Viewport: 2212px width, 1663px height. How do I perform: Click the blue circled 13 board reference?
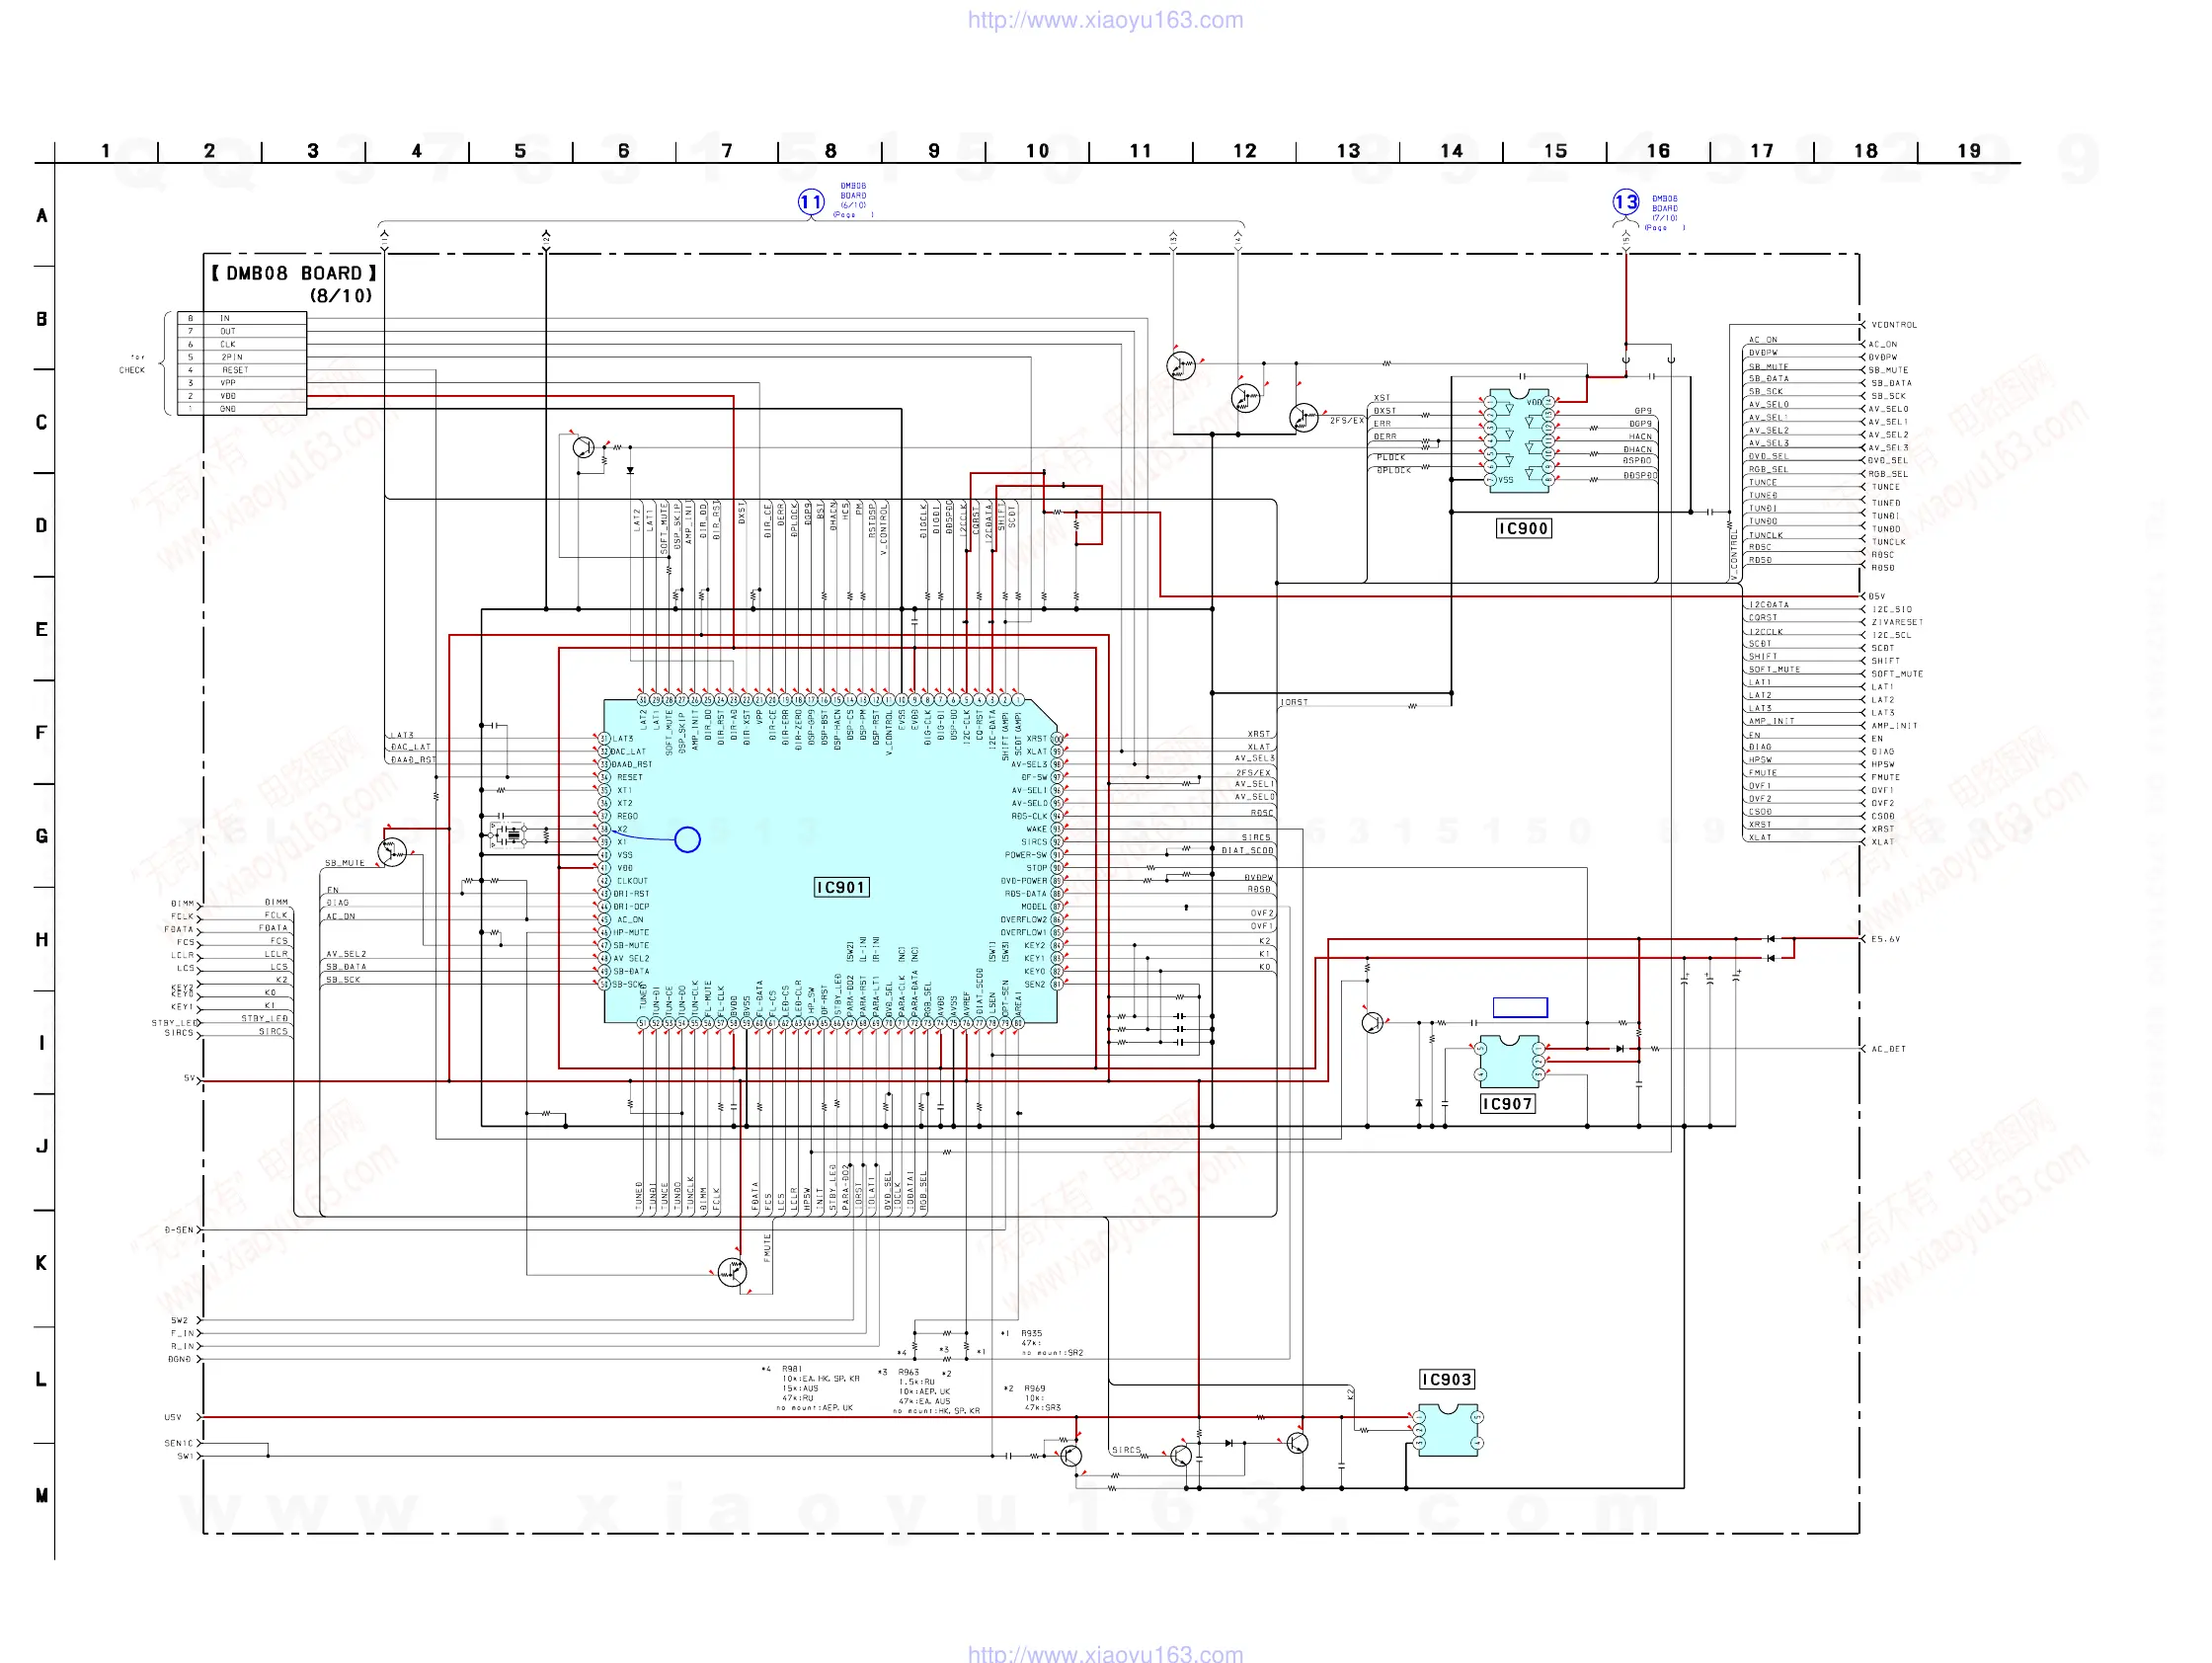[1626, 202]
